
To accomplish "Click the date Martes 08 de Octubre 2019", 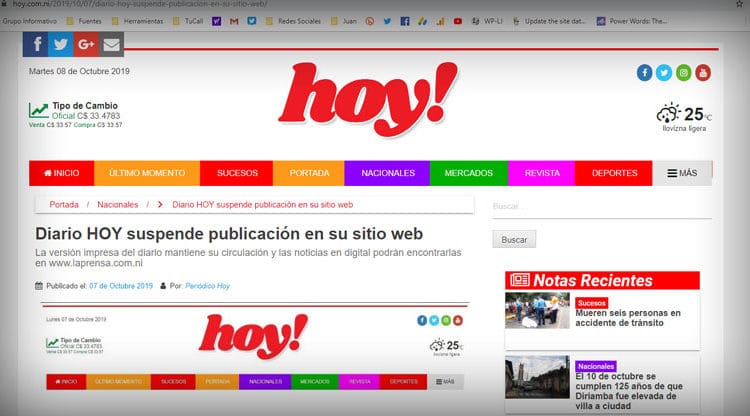I will click(79, 71).
